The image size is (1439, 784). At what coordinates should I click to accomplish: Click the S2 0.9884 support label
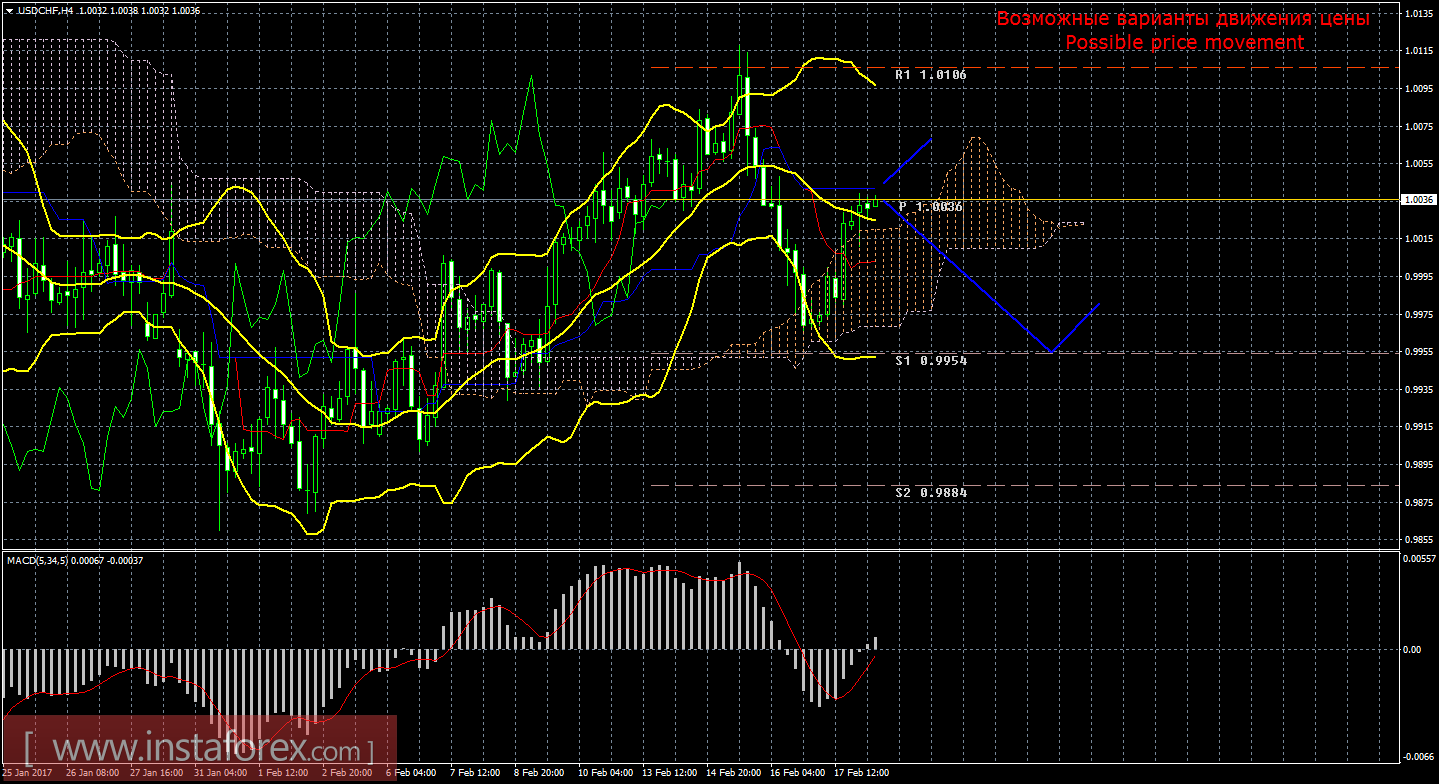click(x=931, y=493)
